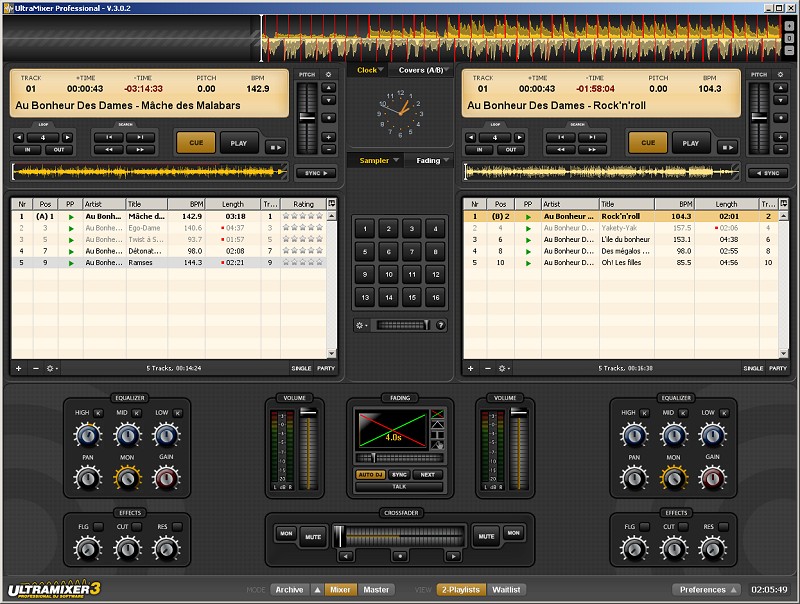800x604 pixels.
Task: Move crossfader left with arrow button
Action: point(346,556)
